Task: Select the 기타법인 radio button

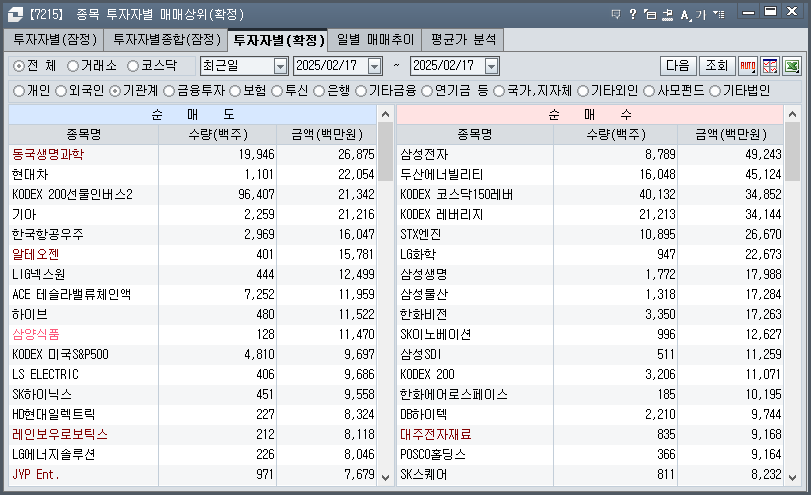Action: tap(715, 91)
